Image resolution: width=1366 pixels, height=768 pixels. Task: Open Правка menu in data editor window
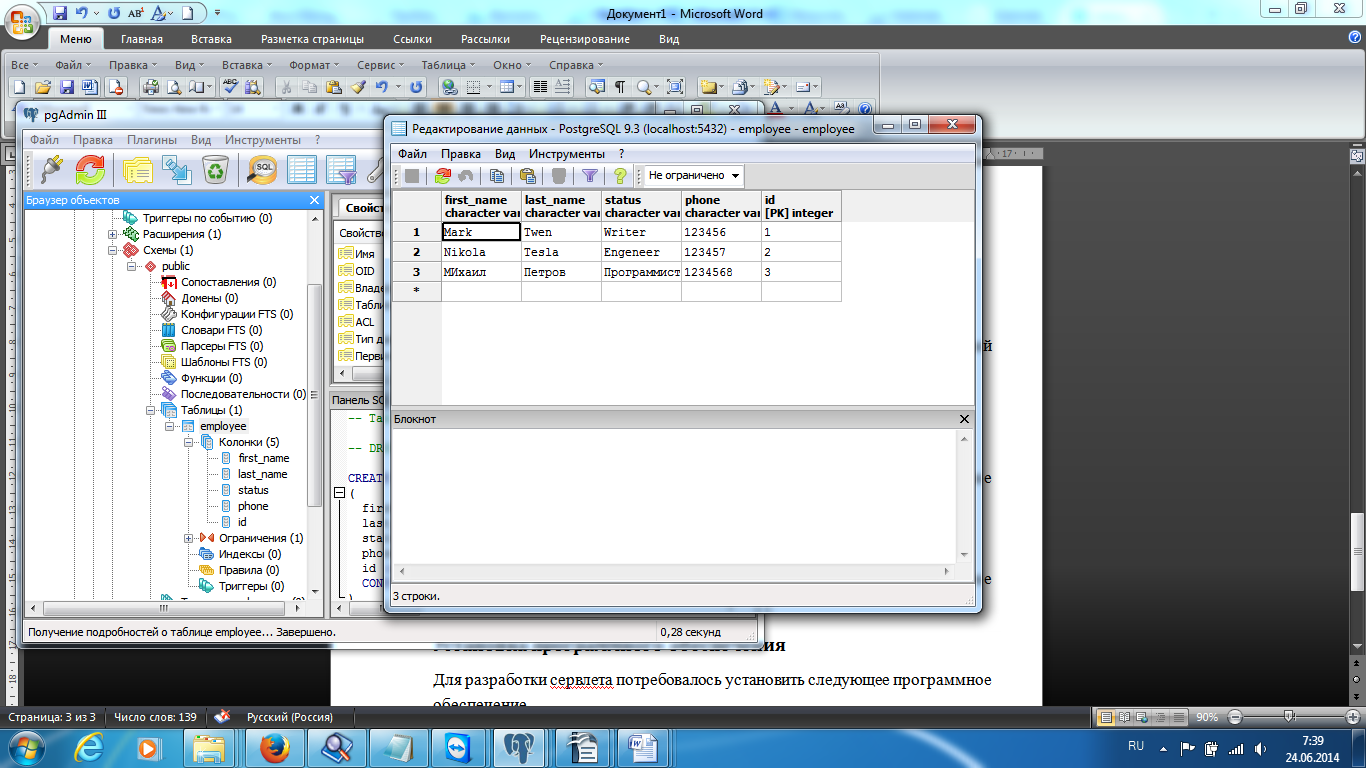tap(461, 154)
